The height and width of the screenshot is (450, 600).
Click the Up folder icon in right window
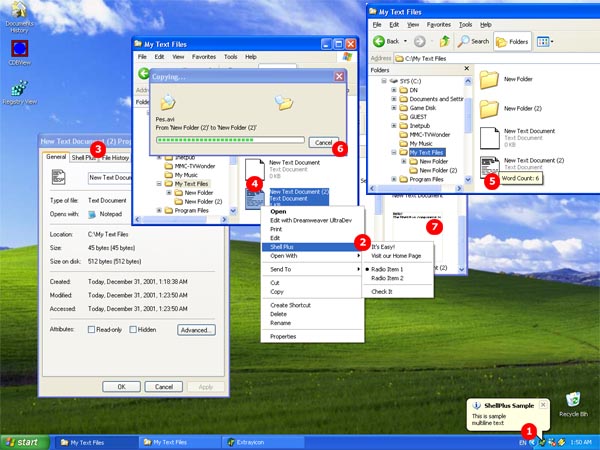click(444, 41)
